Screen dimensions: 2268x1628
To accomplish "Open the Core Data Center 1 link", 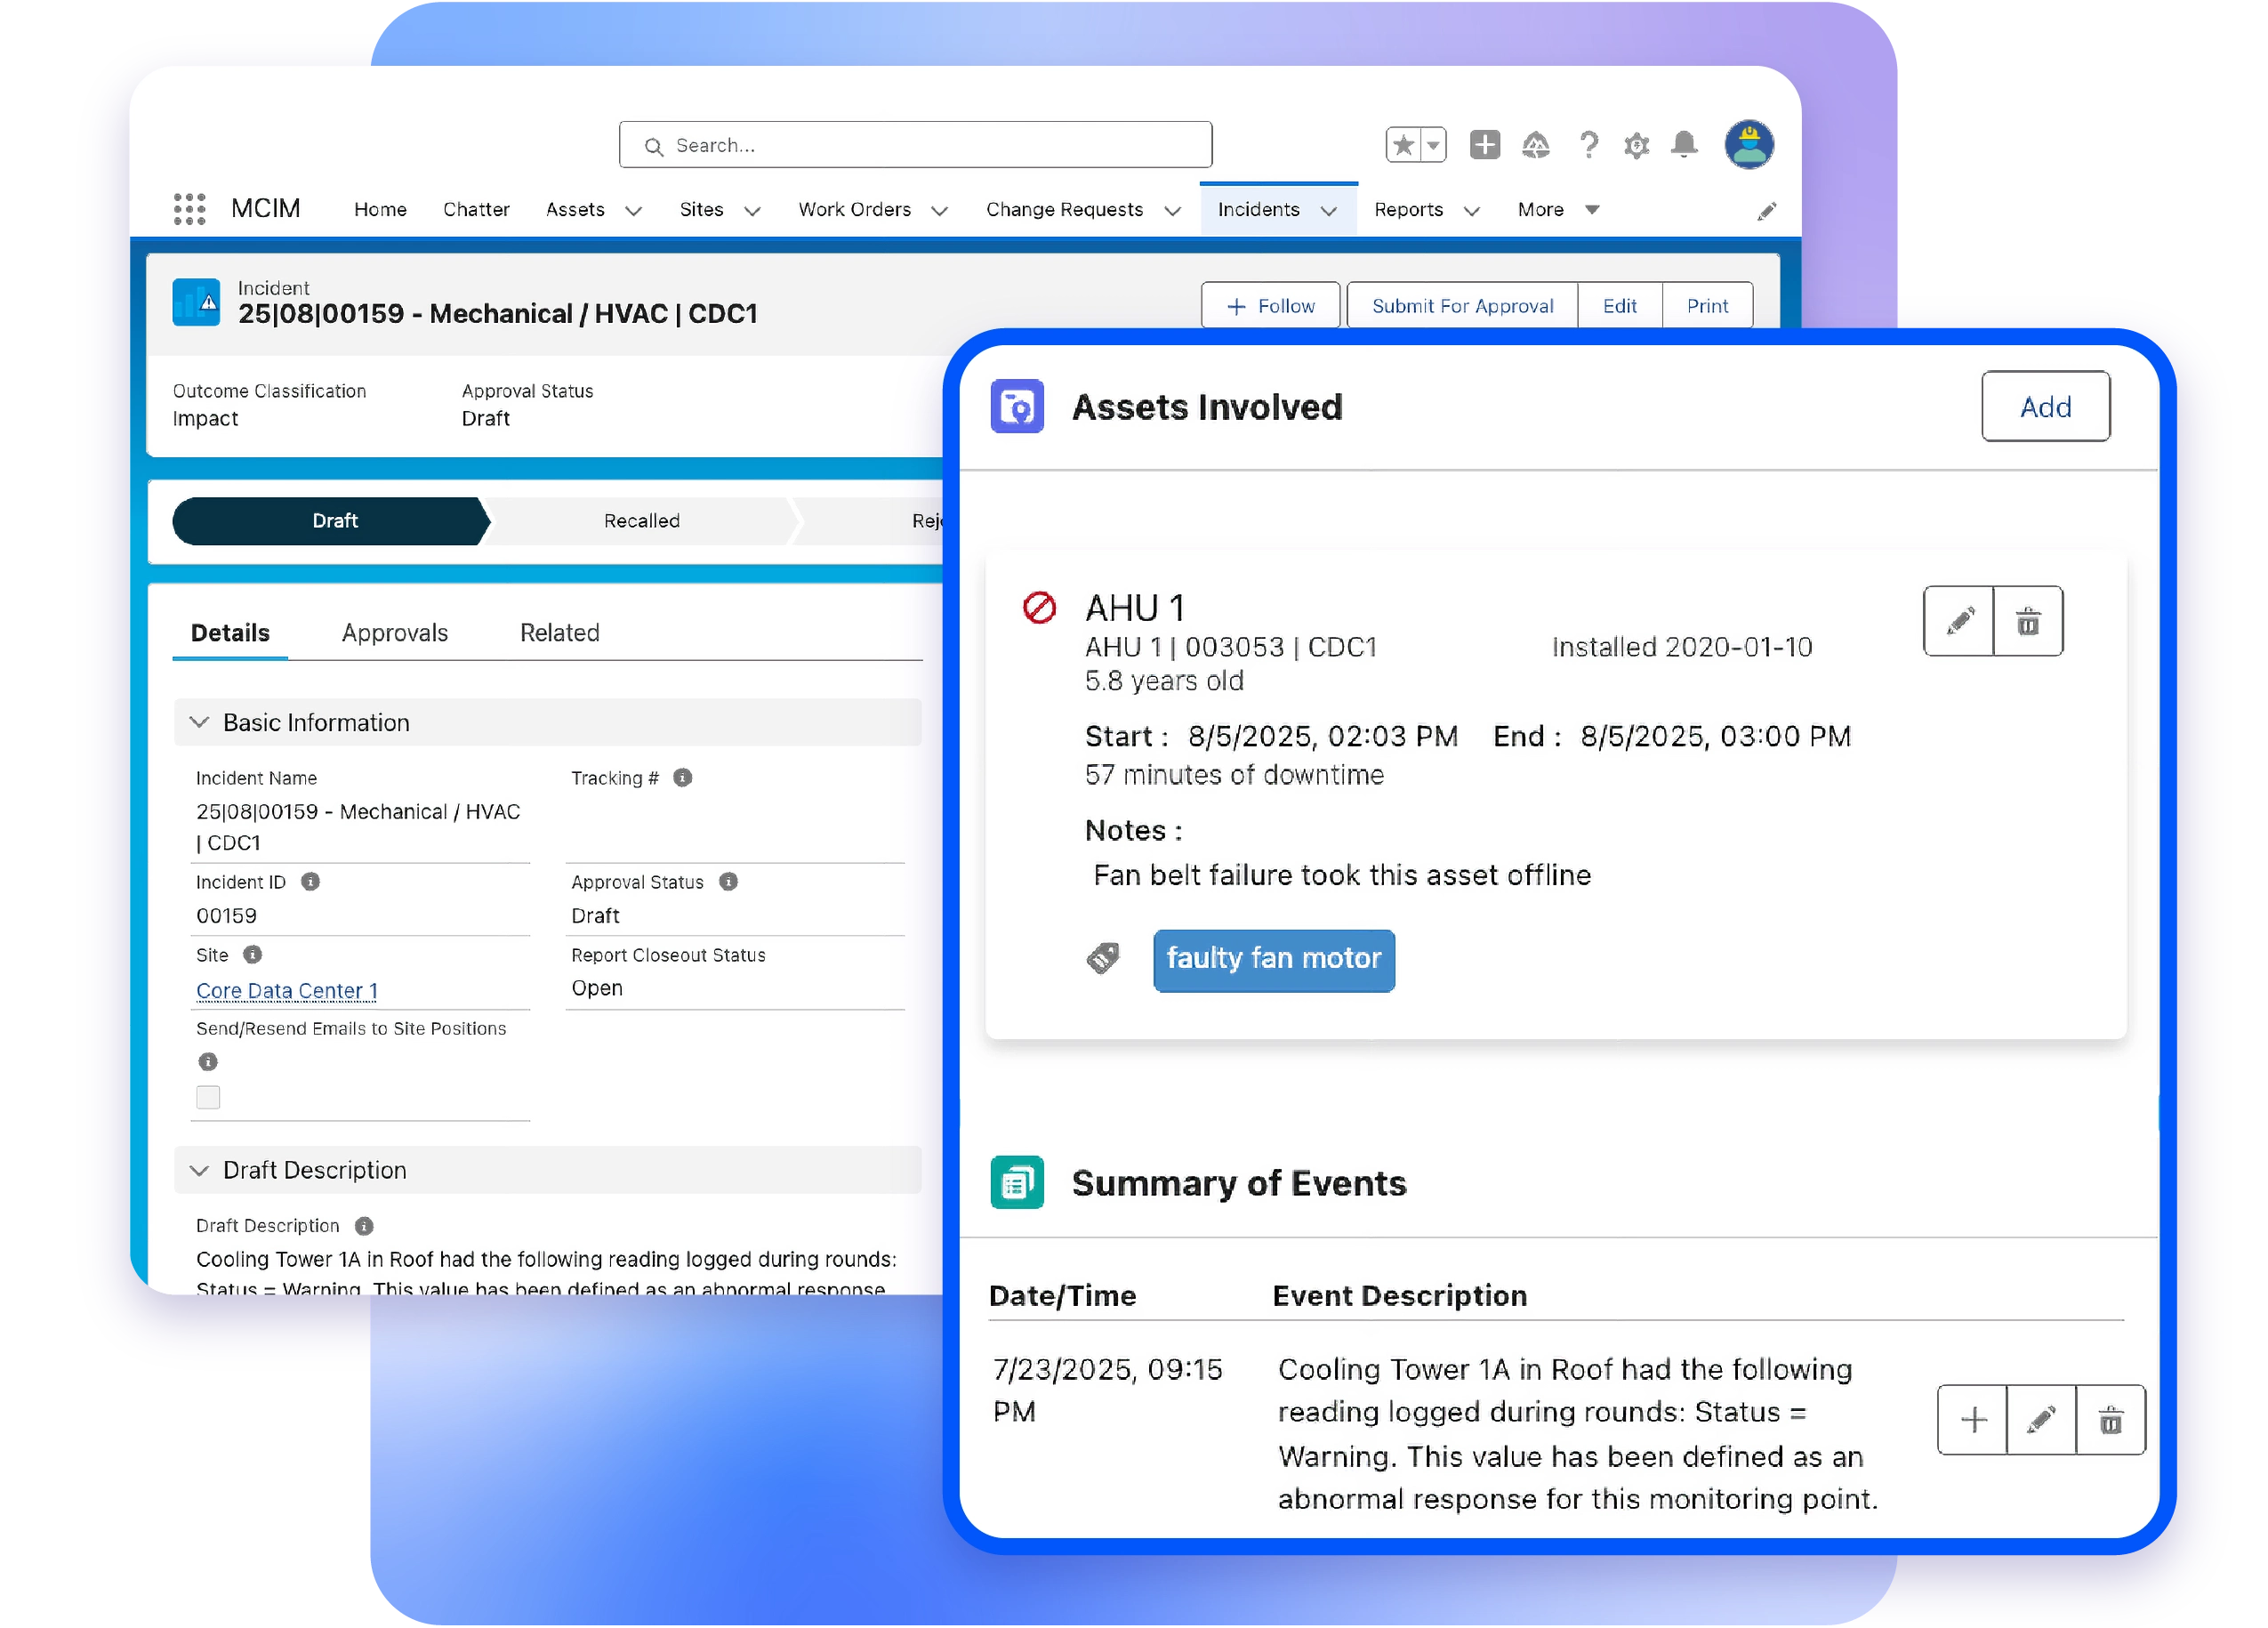I will coord(286,990).
